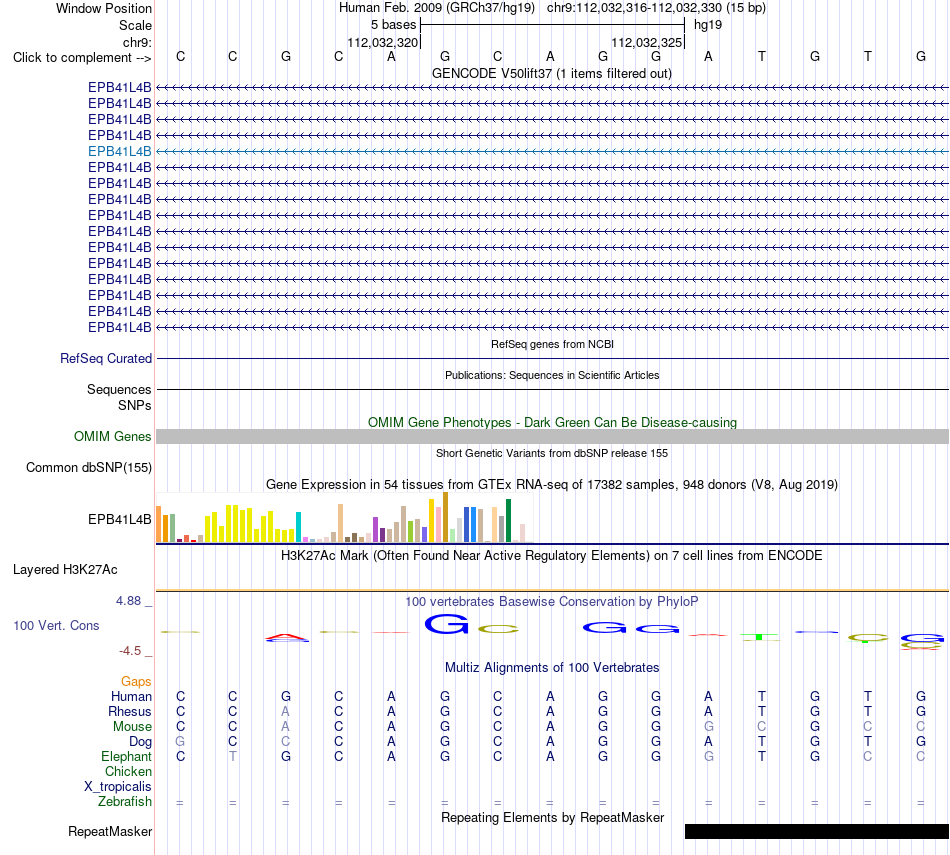Open the GENCODE V50lift37 track title

point(552,73)
